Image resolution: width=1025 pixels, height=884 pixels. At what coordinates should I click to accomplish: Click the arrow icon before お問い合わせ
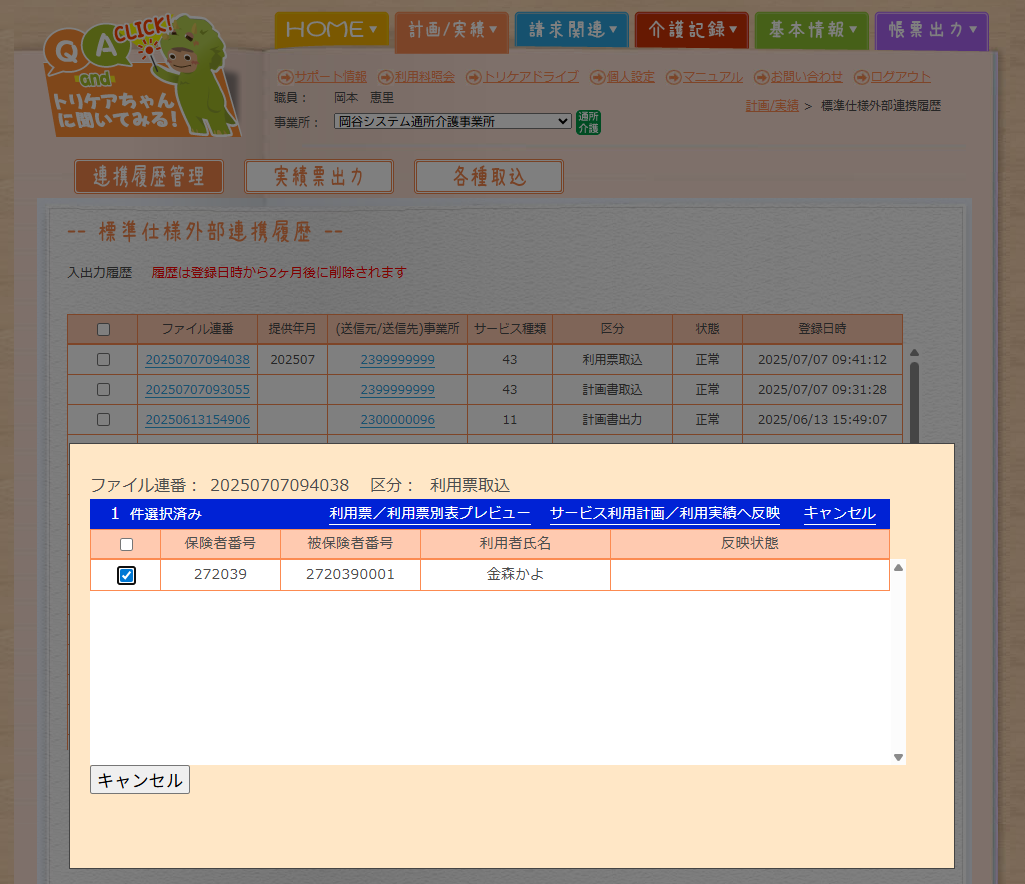[761, 77]
